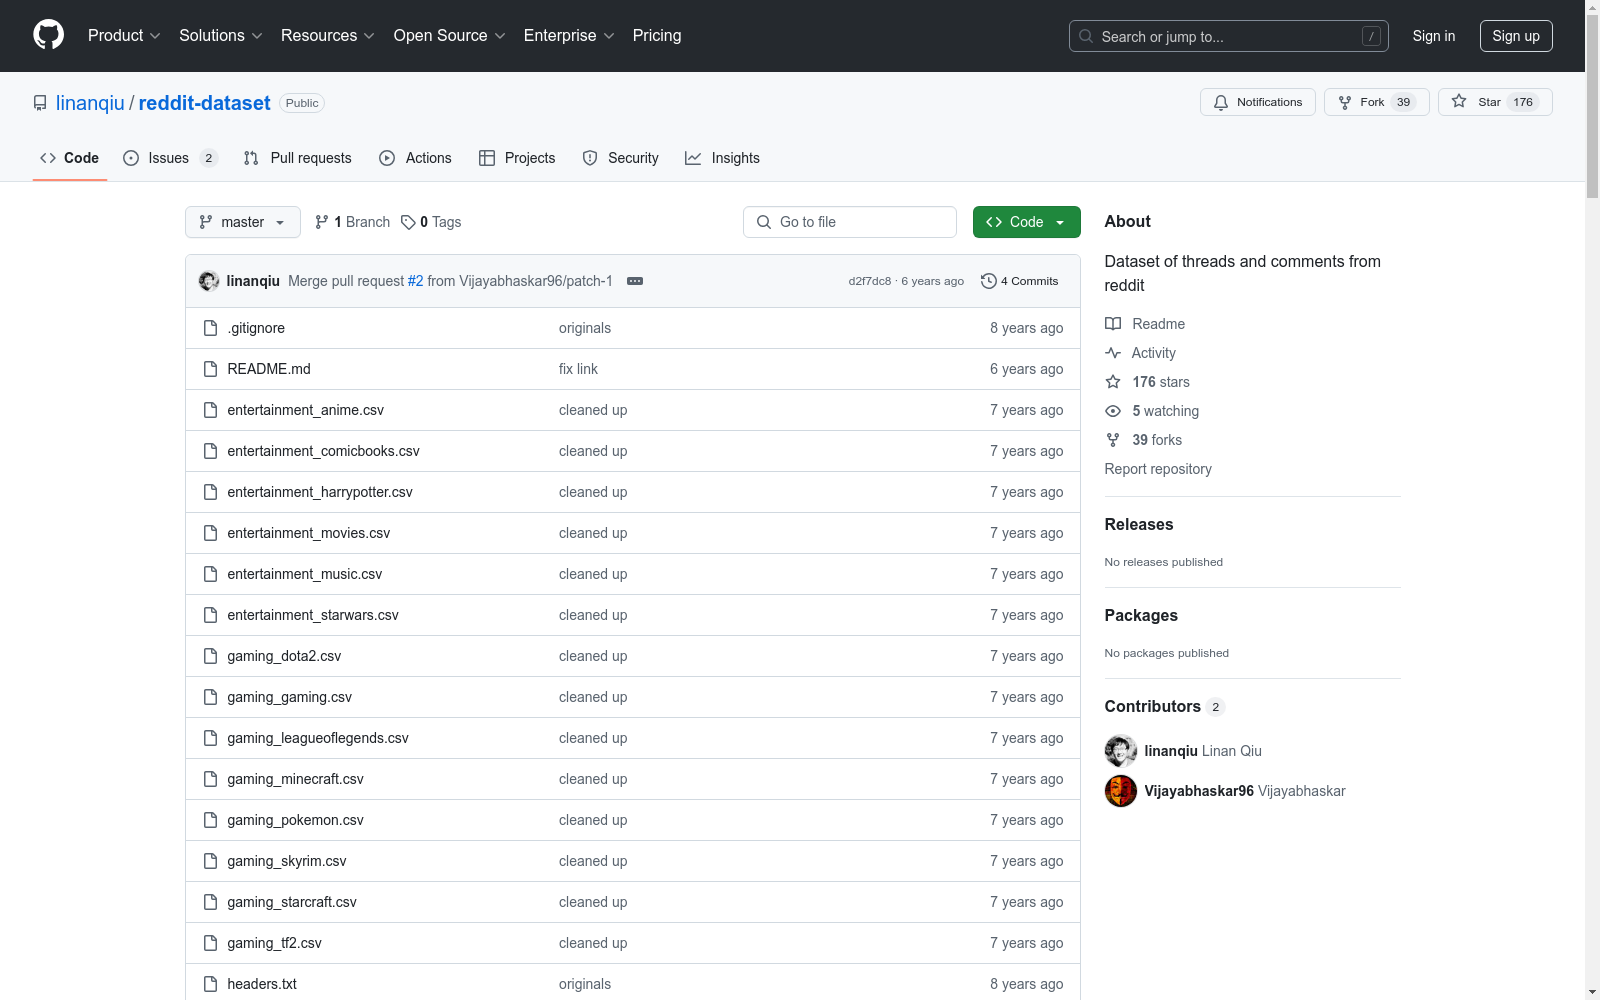Open gaming_minecraft.csv file

tap(295, 779)
